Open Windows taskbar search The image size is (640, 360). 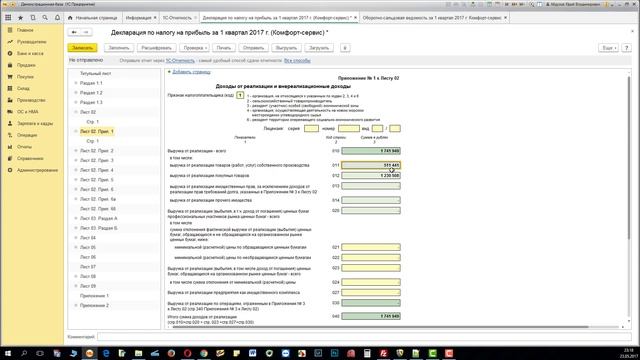24,353
